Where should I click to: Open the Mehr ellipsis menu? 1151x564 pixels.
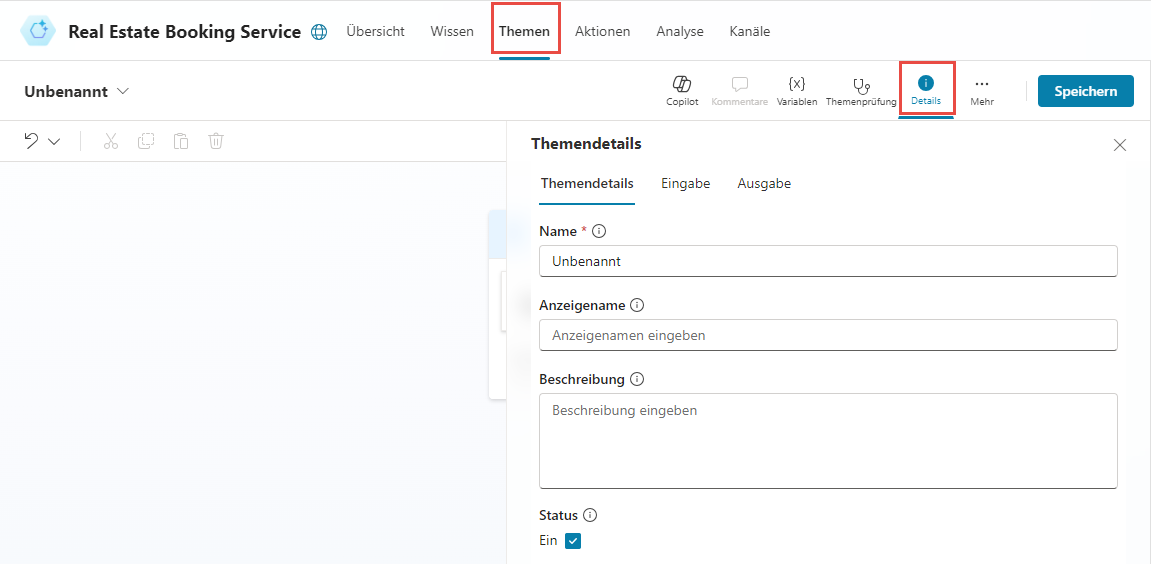[x=981, y=91]
